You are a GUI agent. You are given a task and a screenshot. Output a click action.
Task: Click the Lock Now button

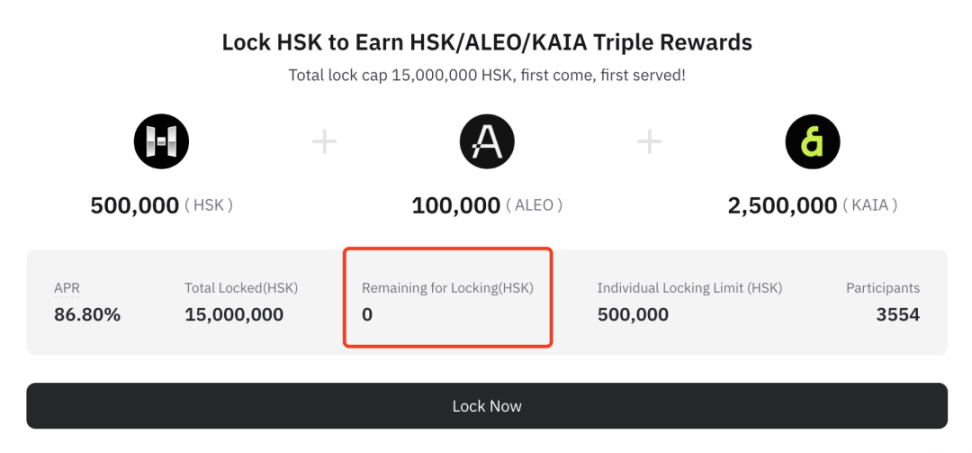(x=487, y=406)
